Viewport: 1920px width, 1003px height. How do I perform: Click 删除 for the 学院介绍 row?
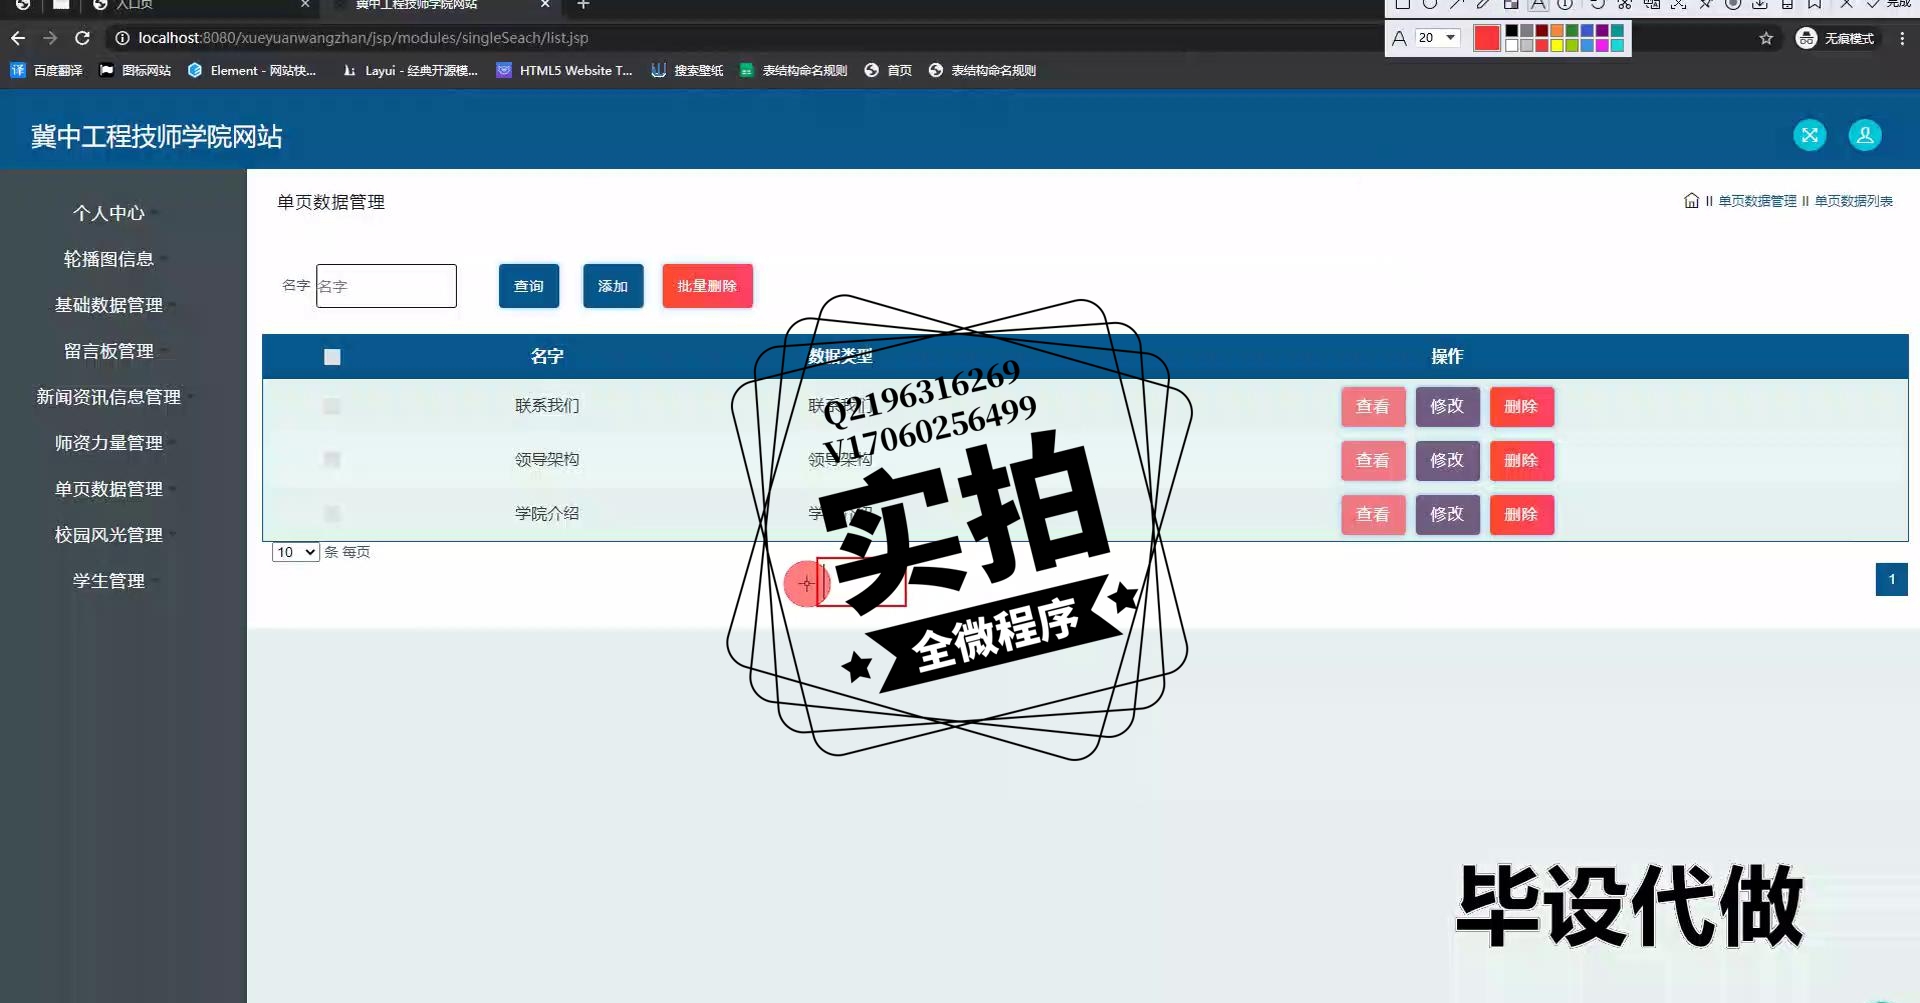pos(1521,515)
